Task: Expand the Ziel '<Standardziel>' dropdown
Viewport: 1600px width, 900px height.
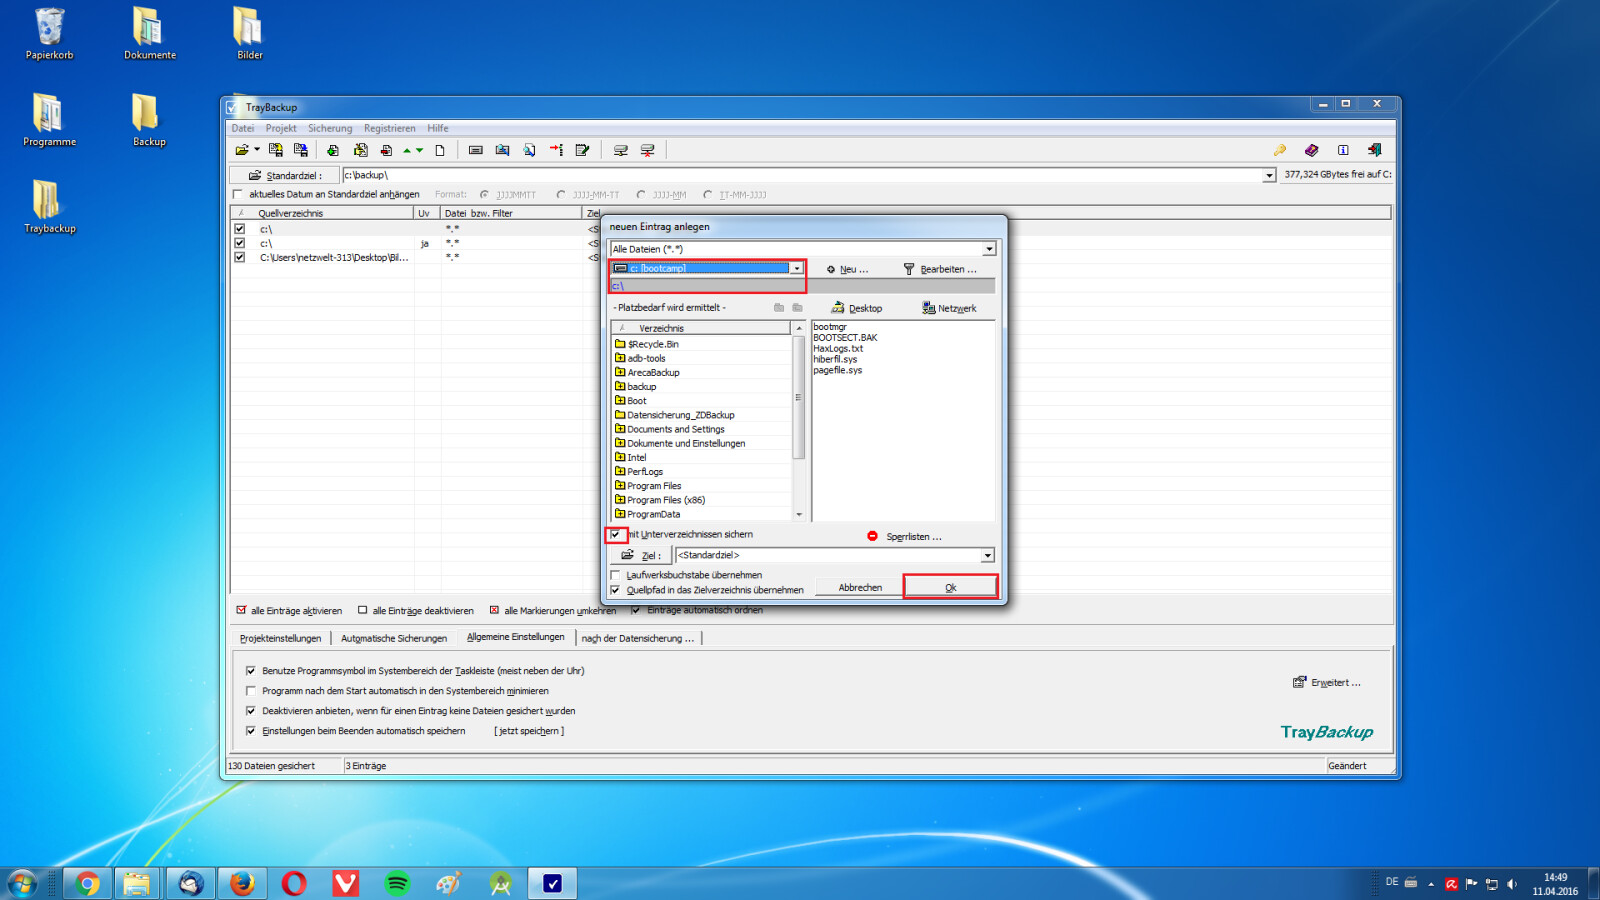Action: tap(987, 556)
